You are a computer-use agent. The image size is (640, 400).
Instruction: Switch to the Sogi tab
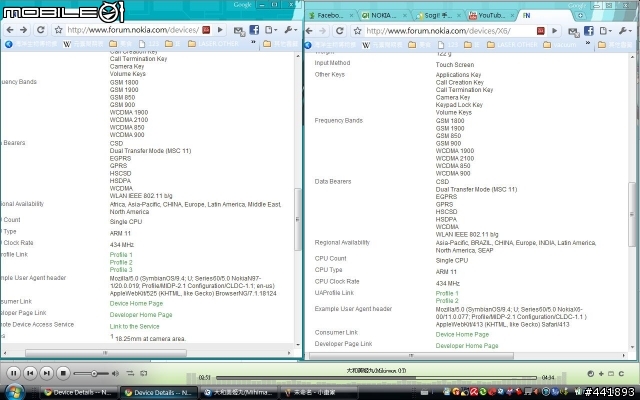(x=438, y=16)
